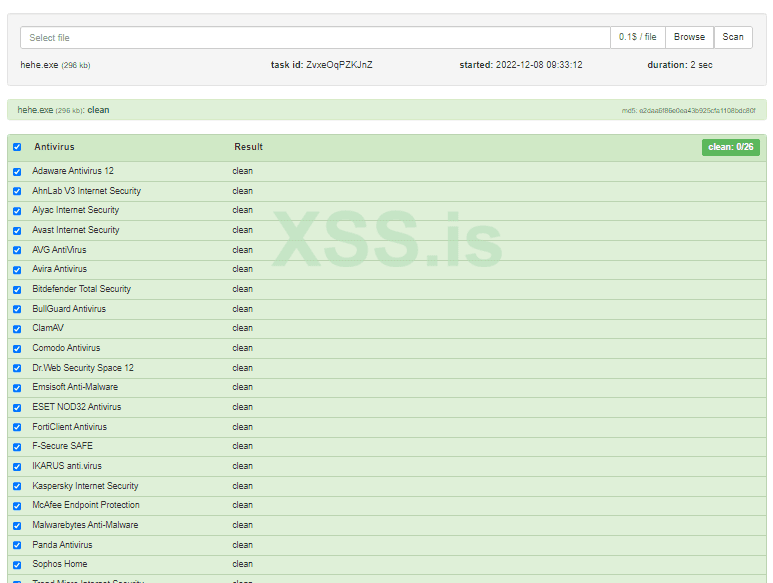The width and height of the screenshot is (773, 583).
Task: Click the hehe.exe clean status banner text
Action: coord(63,110)
